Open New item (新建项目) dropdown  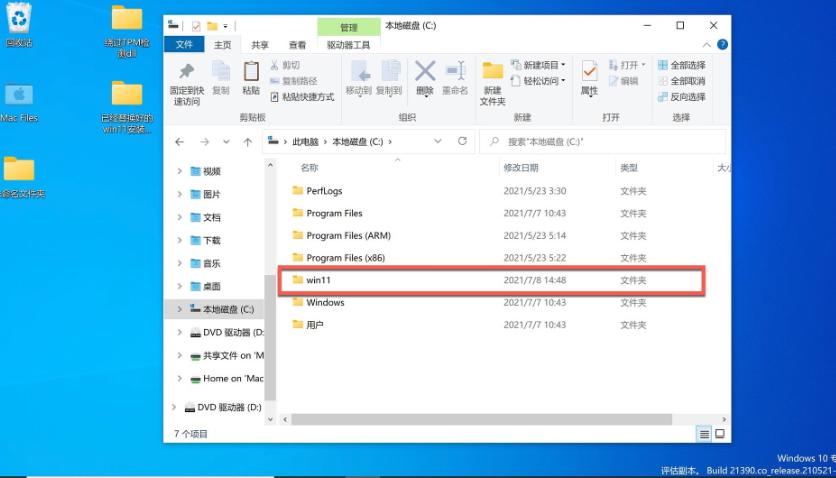point(538,65)
